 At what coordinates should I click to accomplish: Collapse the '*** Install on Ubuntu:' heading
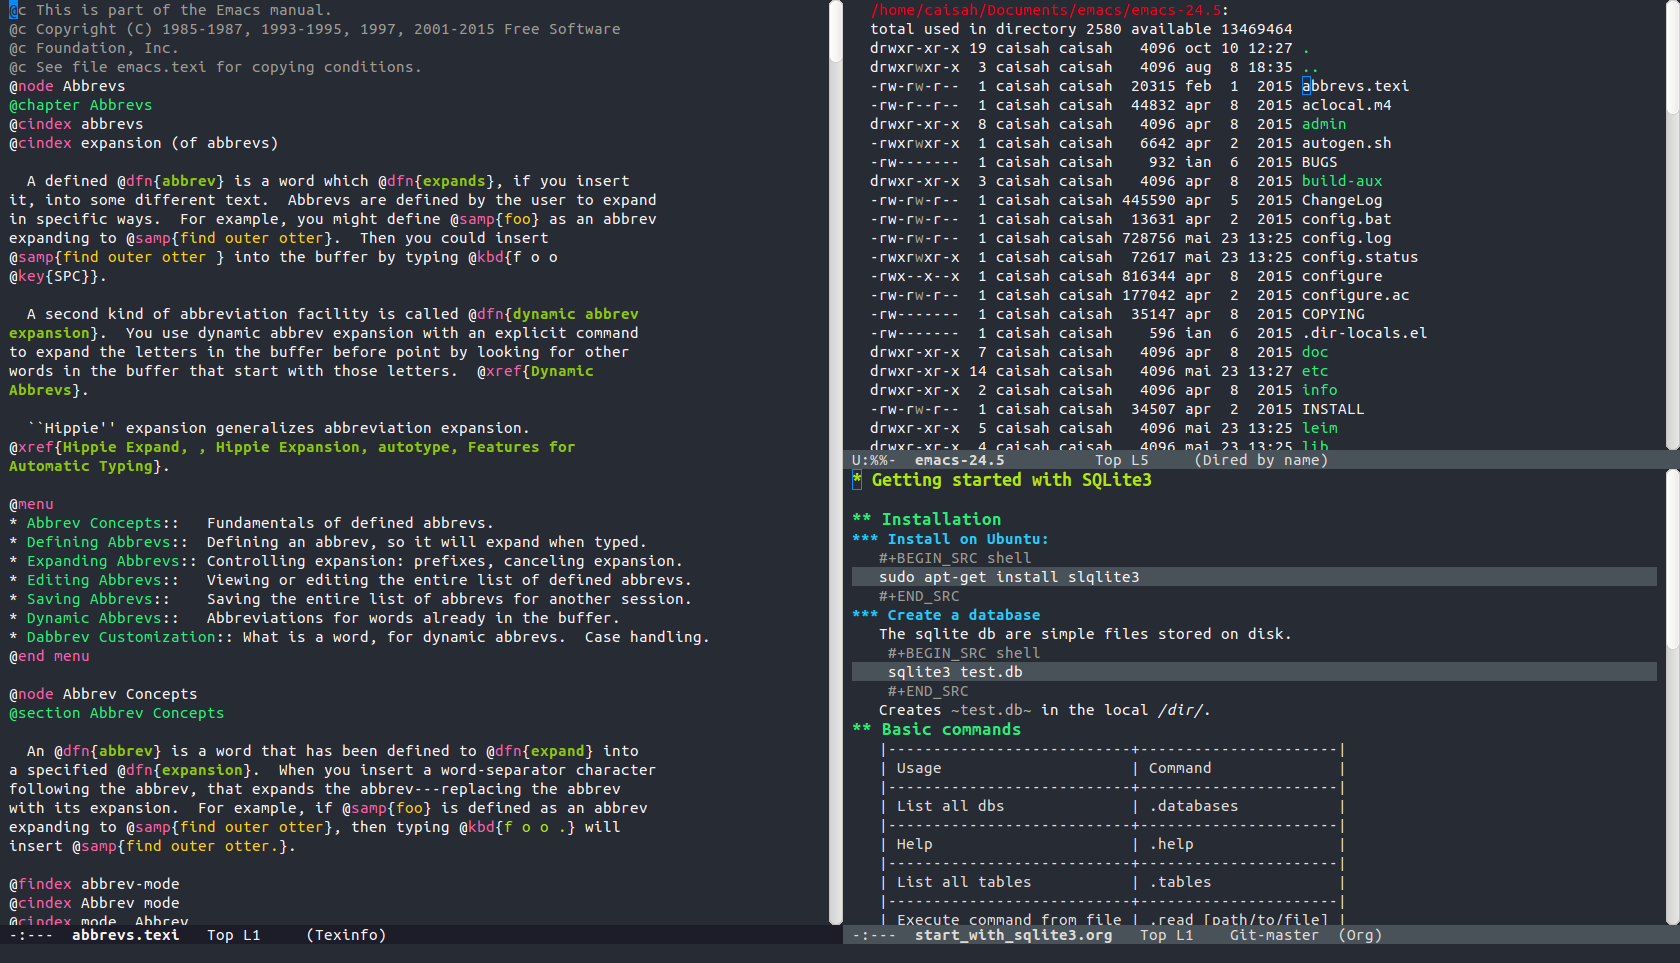click(x=950, y=539)
